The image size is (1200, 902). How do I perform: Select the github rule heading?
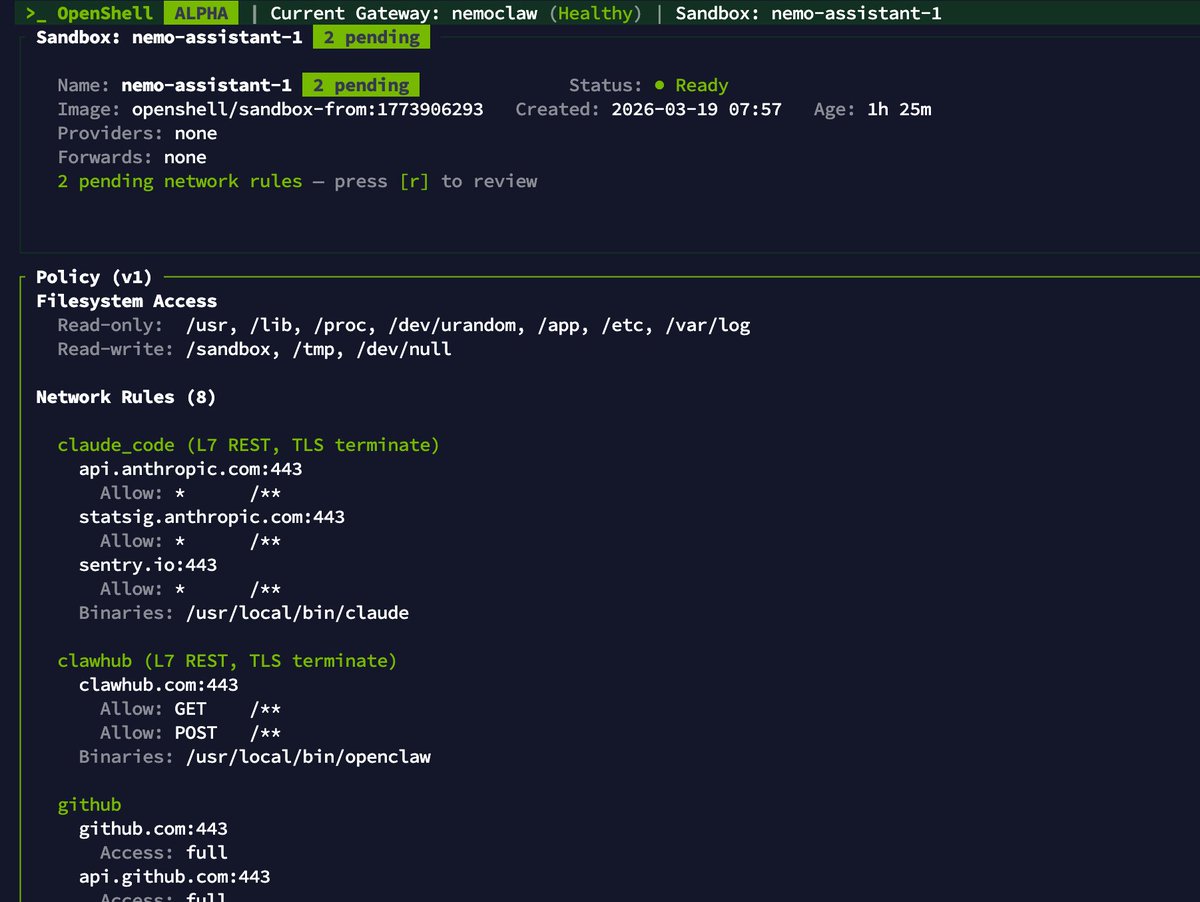90,805
